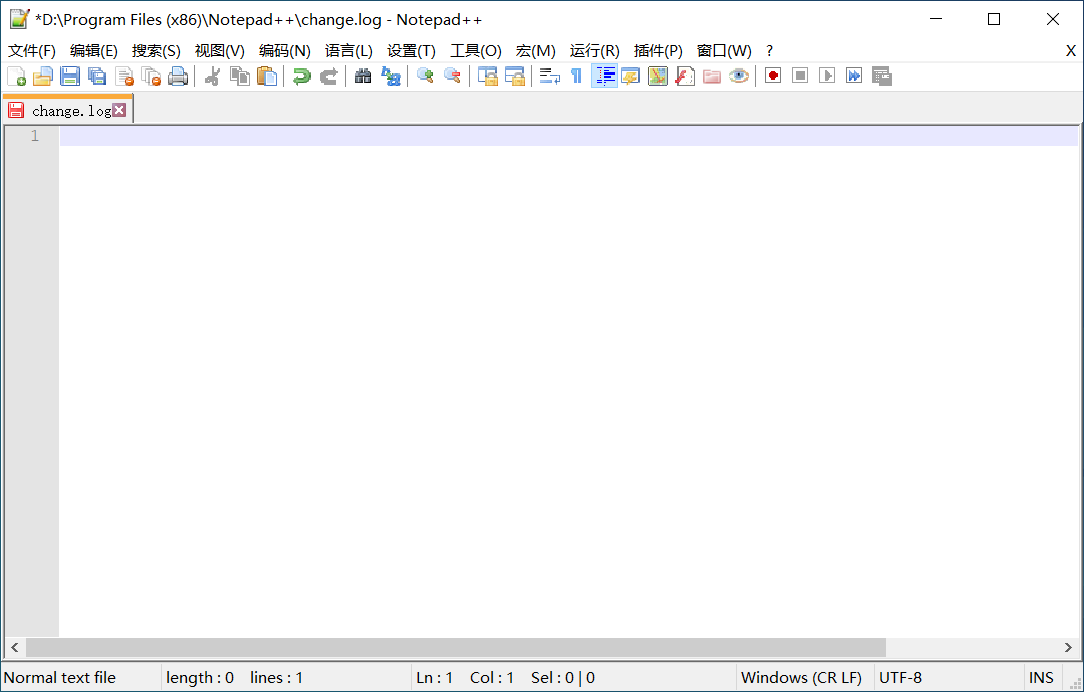Click the horizontal scrollbar left arrow
The image size is (1084, 692).
[x=15, y=648]
